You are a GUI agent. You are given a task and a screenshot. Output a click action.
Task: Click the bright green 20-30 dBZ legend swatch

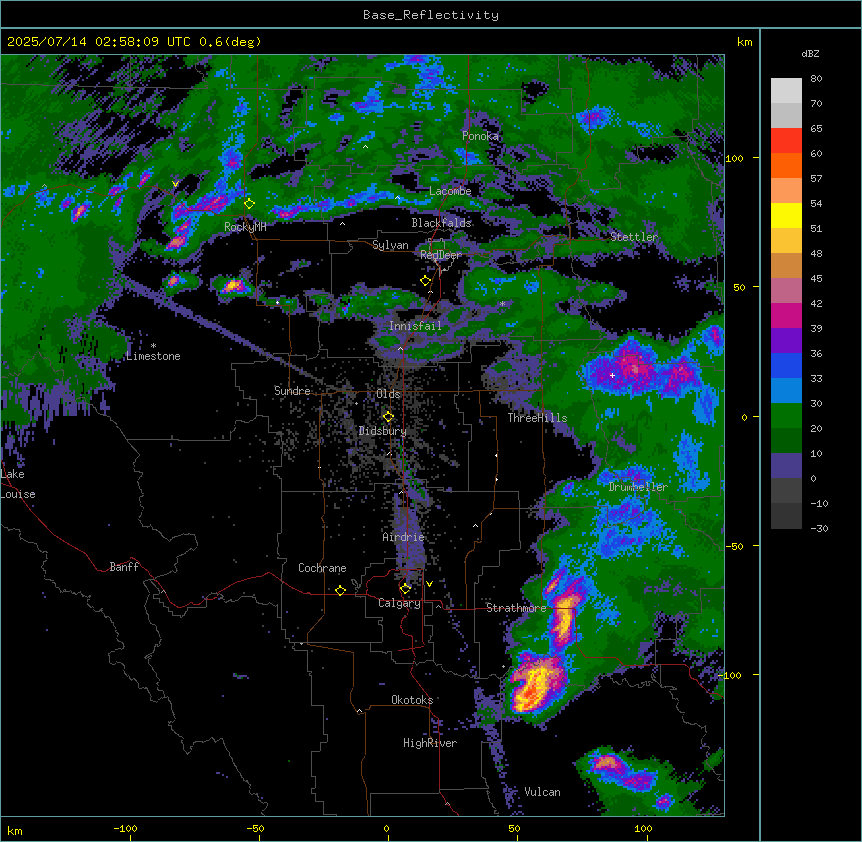[786, 416]
